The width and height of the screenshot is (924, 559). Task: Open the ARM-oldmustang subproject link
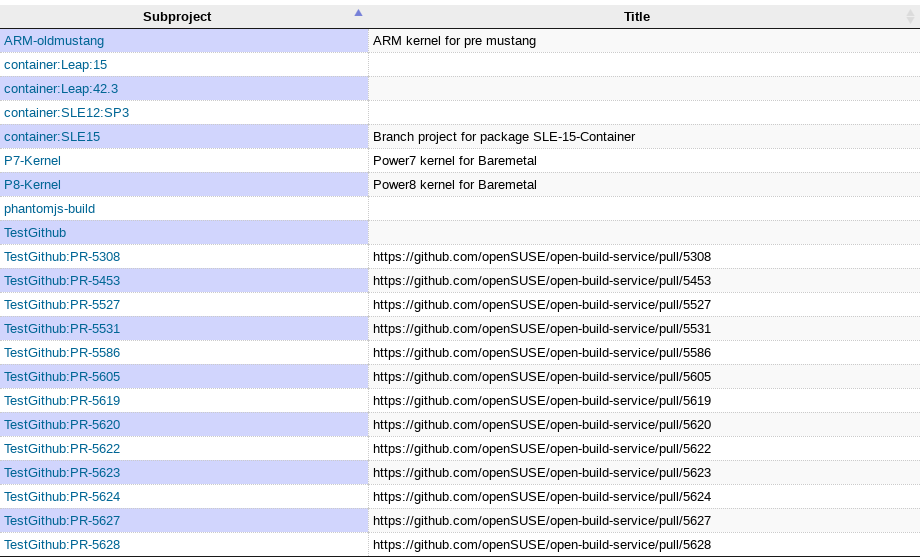(54, 41)
